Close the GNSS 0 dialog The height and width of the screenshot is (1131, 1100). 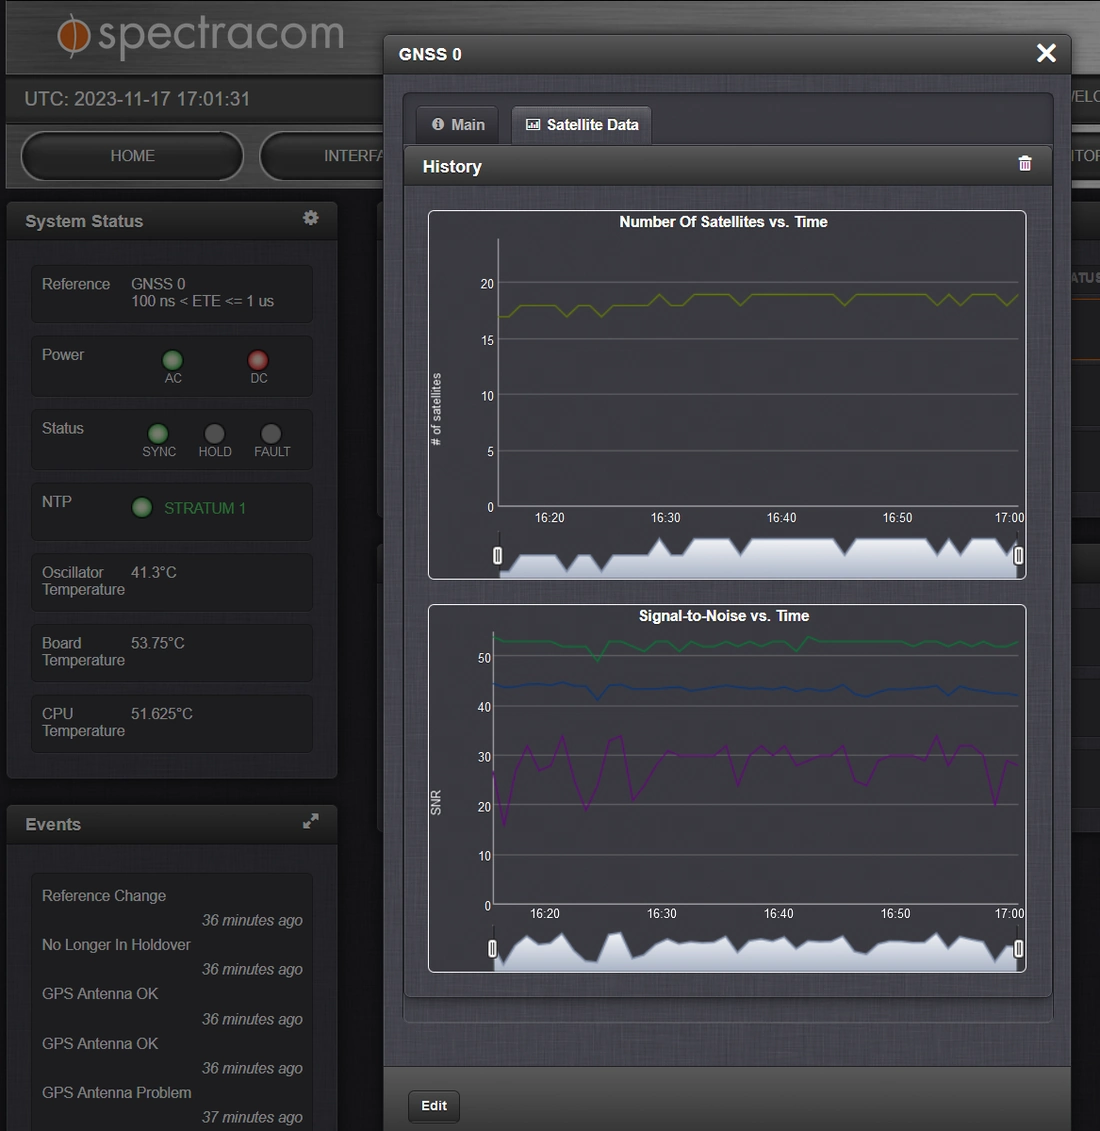click(1046, 53)
